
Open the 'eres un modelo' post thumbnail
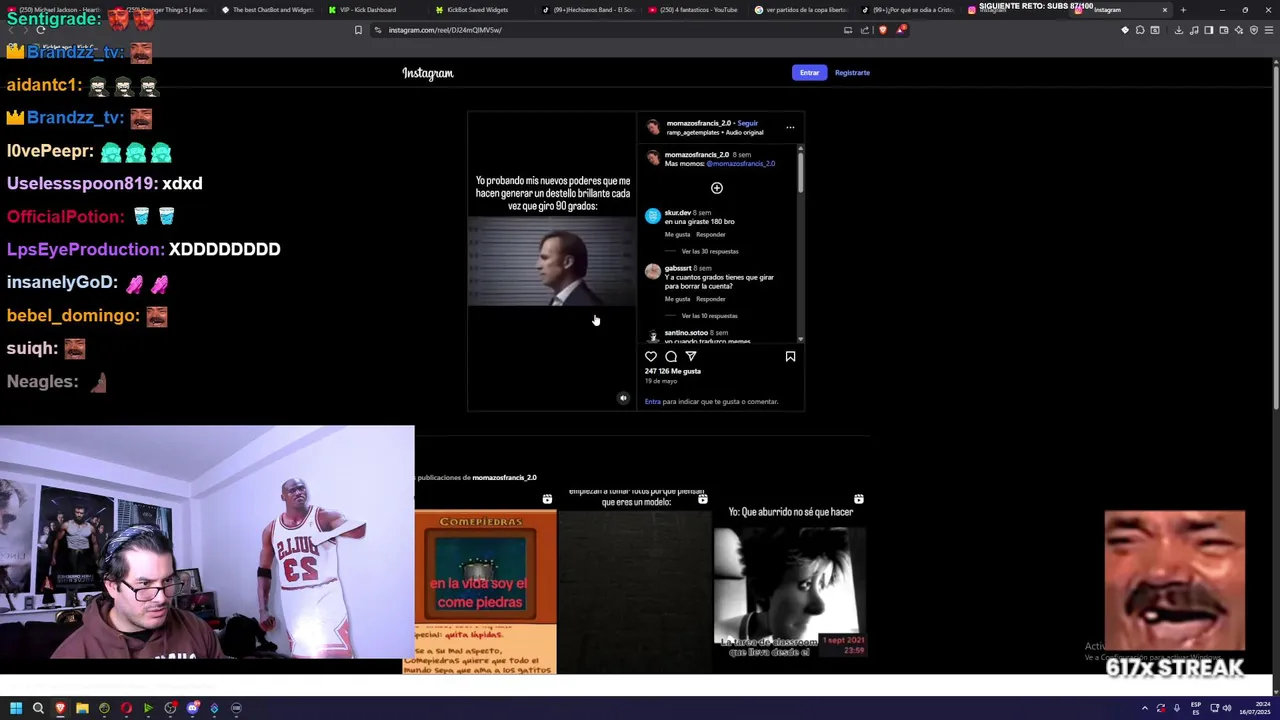(x=635, y=580)
